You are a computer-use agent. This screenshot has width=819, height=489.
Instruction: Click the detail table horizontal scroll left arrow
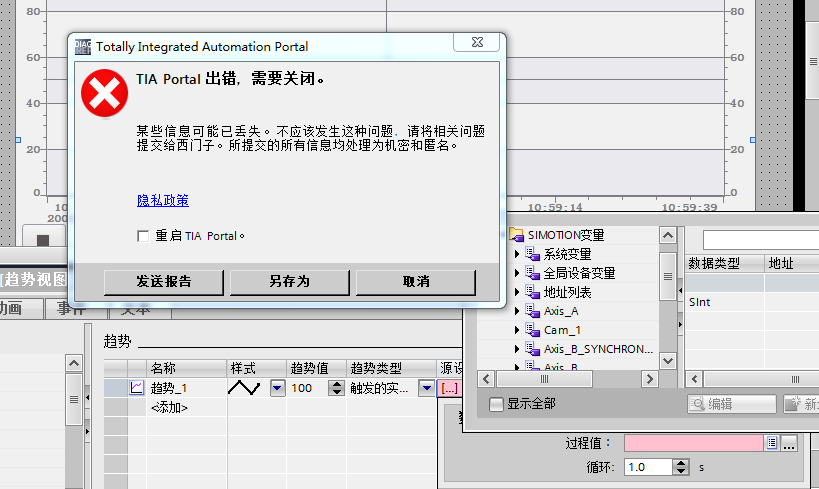695,379
